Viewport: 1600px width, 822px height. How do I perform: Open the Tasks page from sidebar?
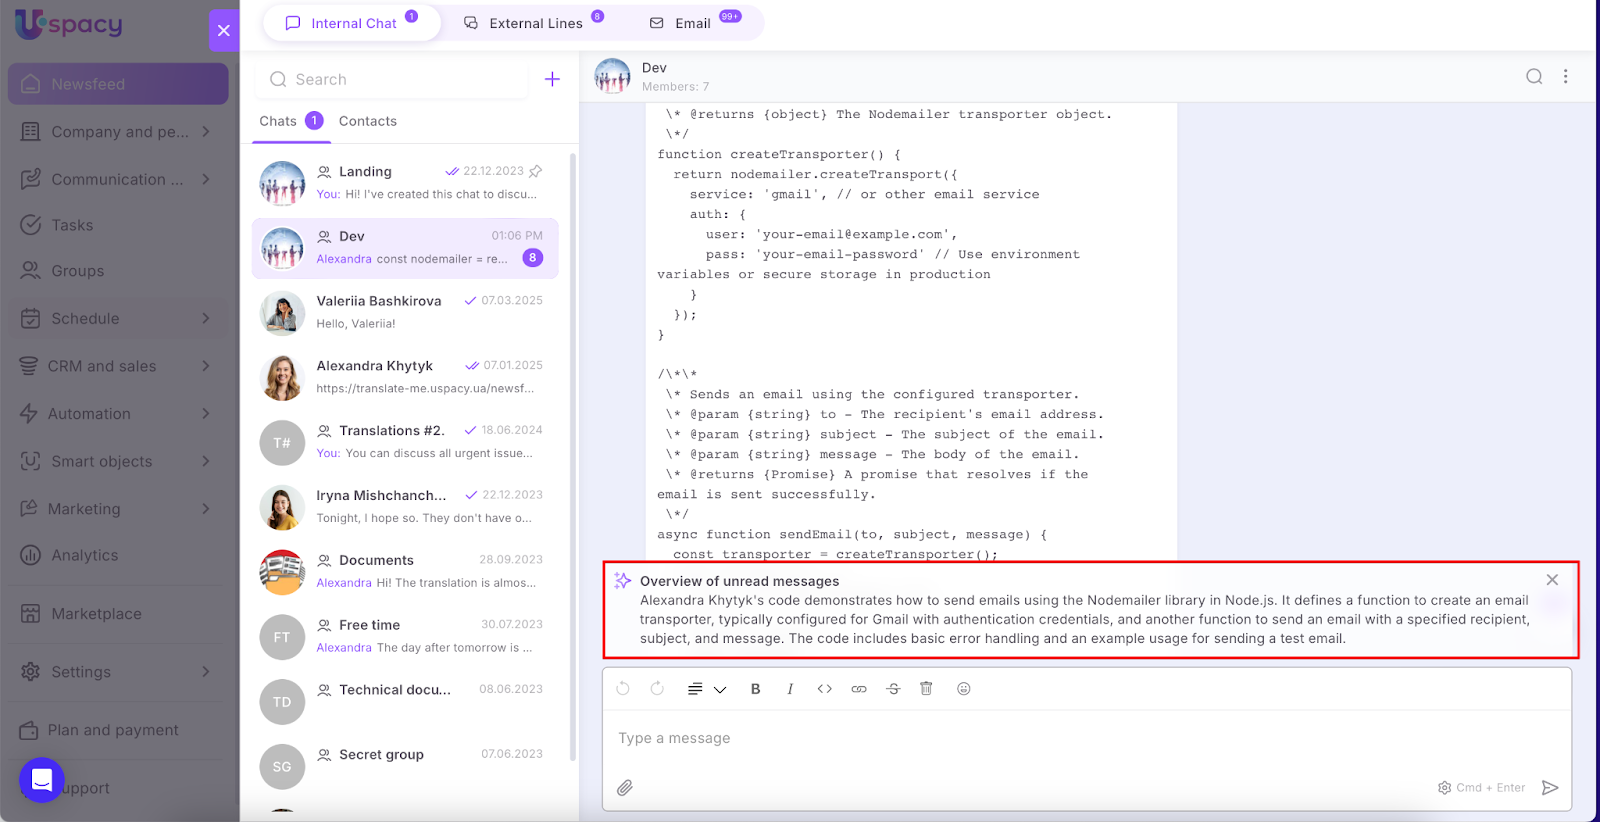72,225
